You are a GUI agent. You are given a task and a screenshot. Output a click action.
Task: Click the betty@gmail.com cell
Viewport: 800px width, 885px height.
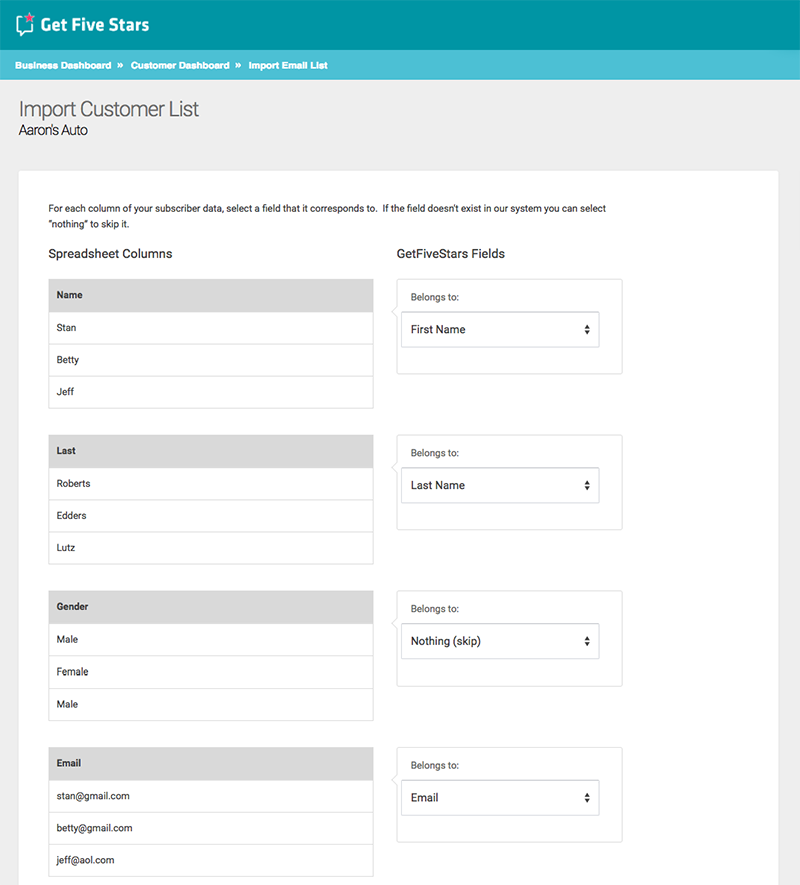pyautogui.click(x=211, y=828)
